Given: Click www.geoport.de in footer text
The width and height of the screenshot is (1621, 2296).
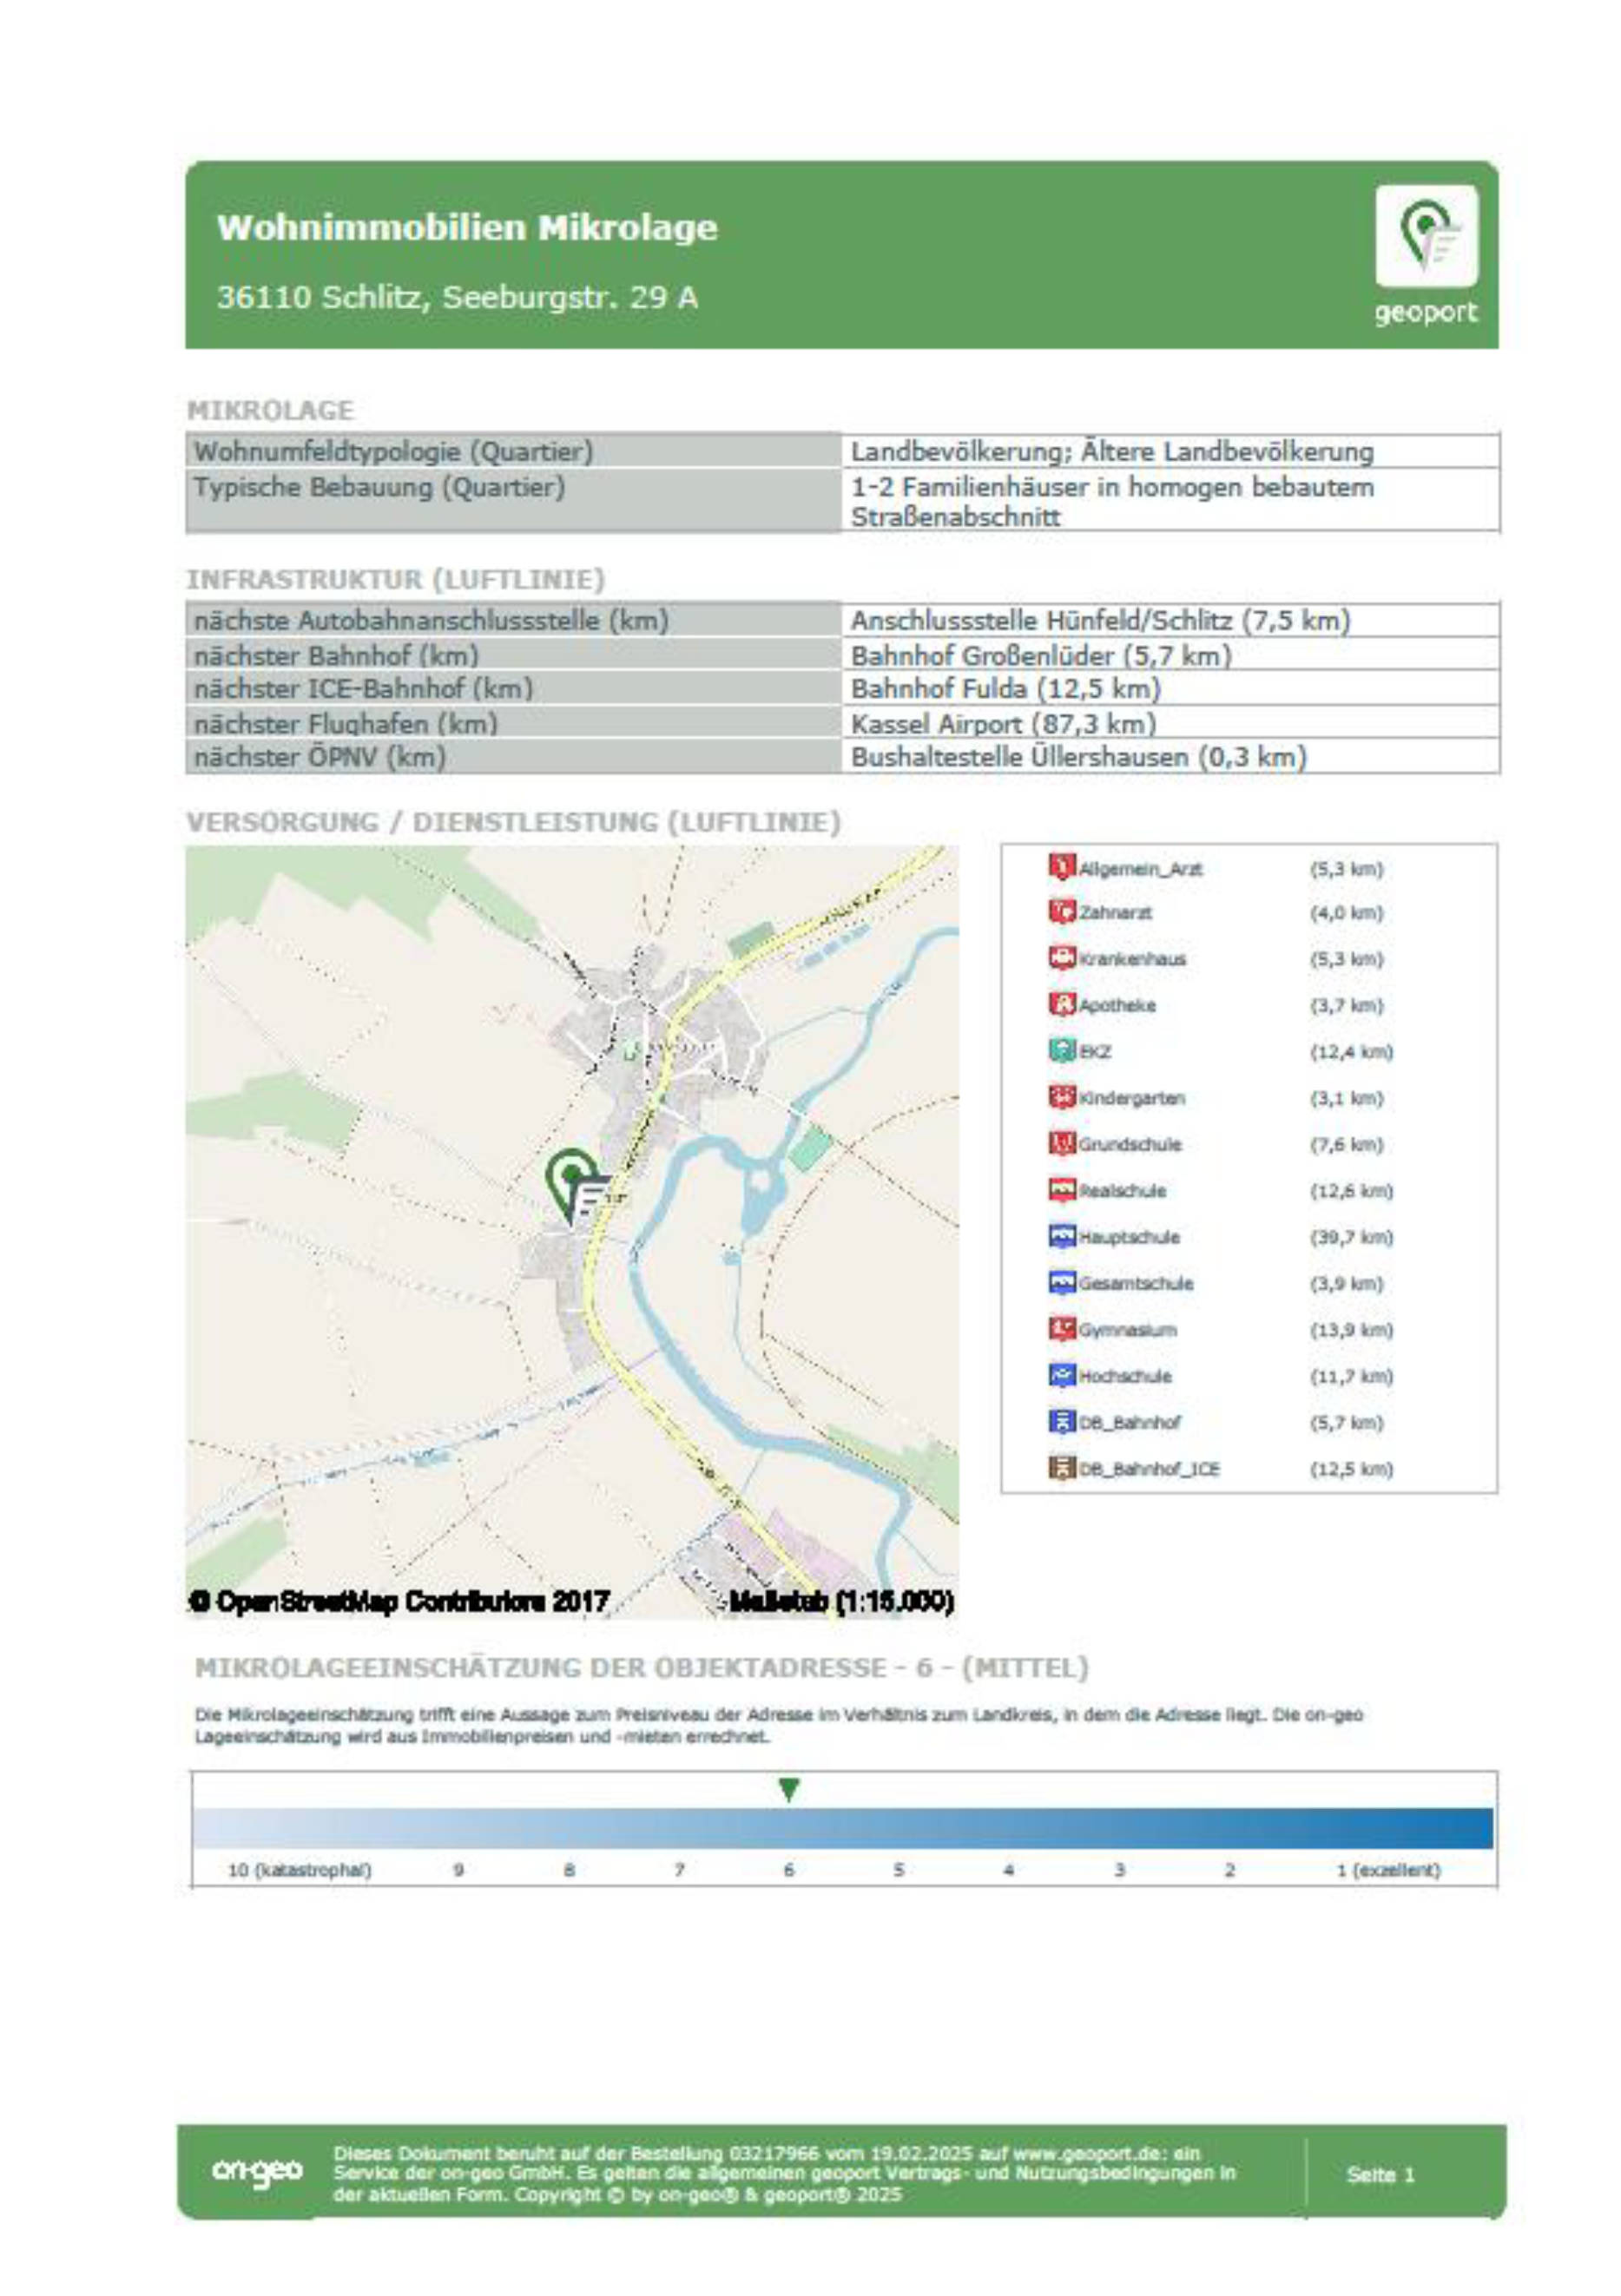Looking at the screenshot, I should [x=1086, y=2153].
